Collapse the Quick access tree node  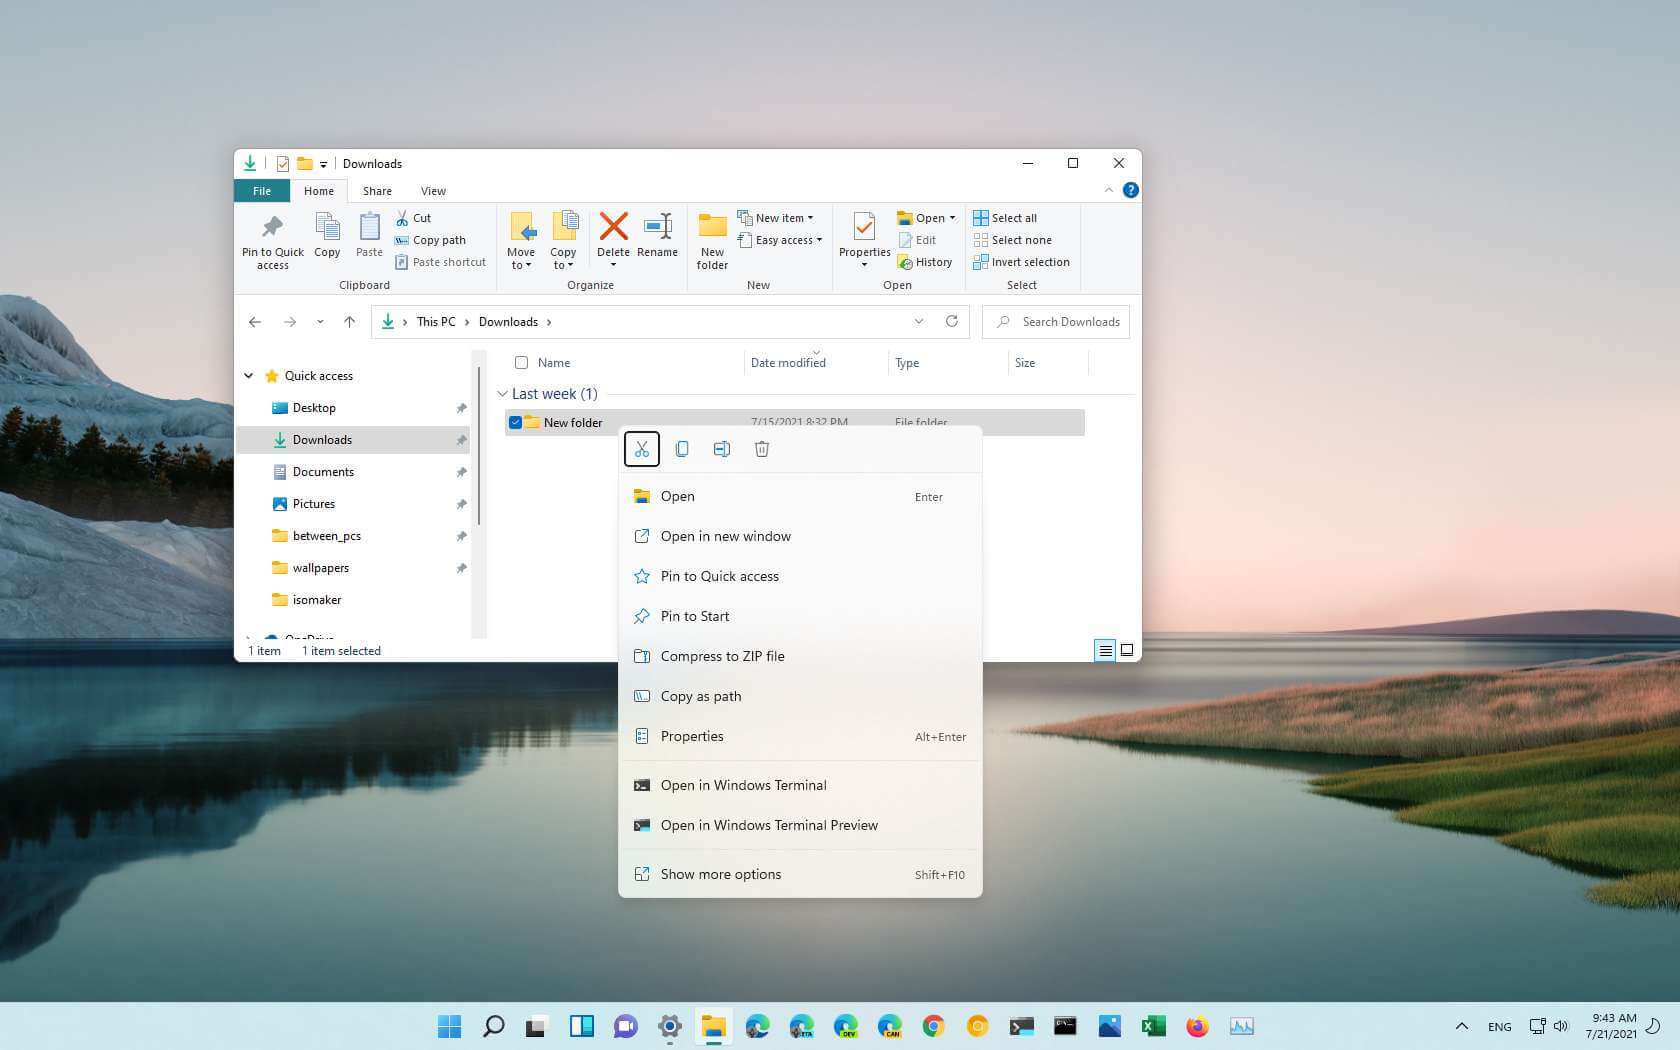click(249, 376)
